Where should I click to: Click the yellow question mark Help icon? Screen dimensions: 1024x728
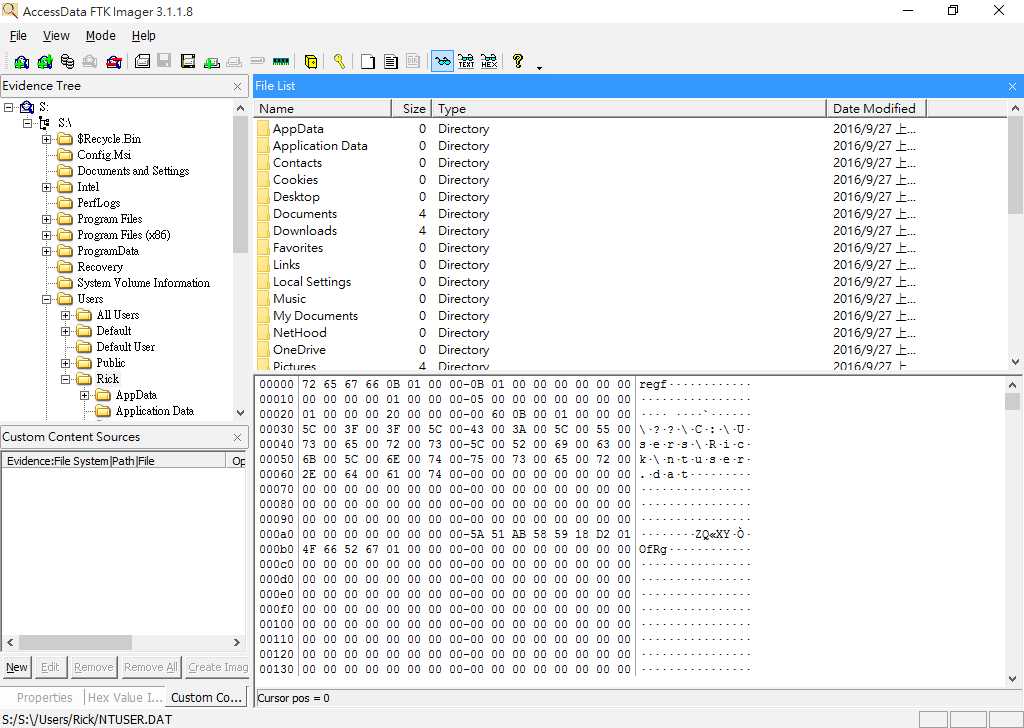coord(518,61)
